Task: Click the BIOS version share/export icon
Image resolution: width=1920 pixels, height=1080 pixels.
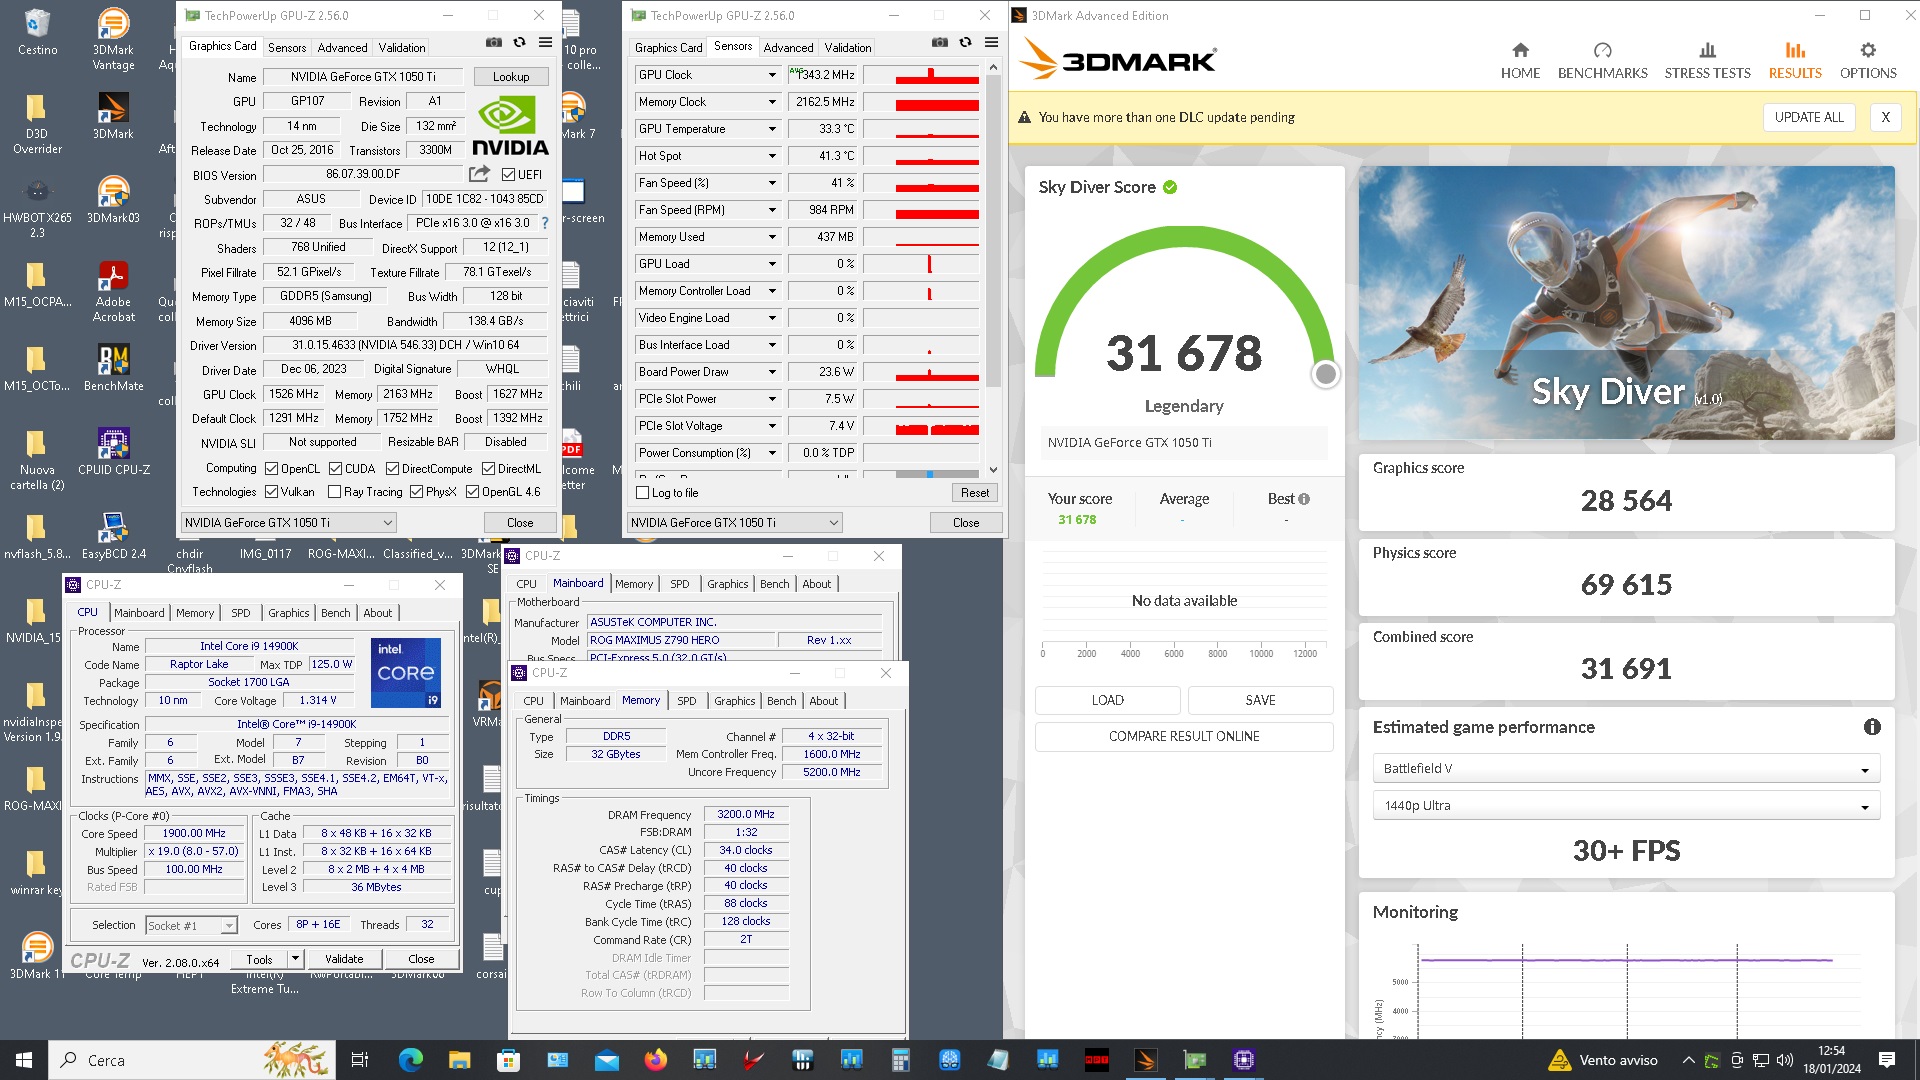Action: [480, 174]
